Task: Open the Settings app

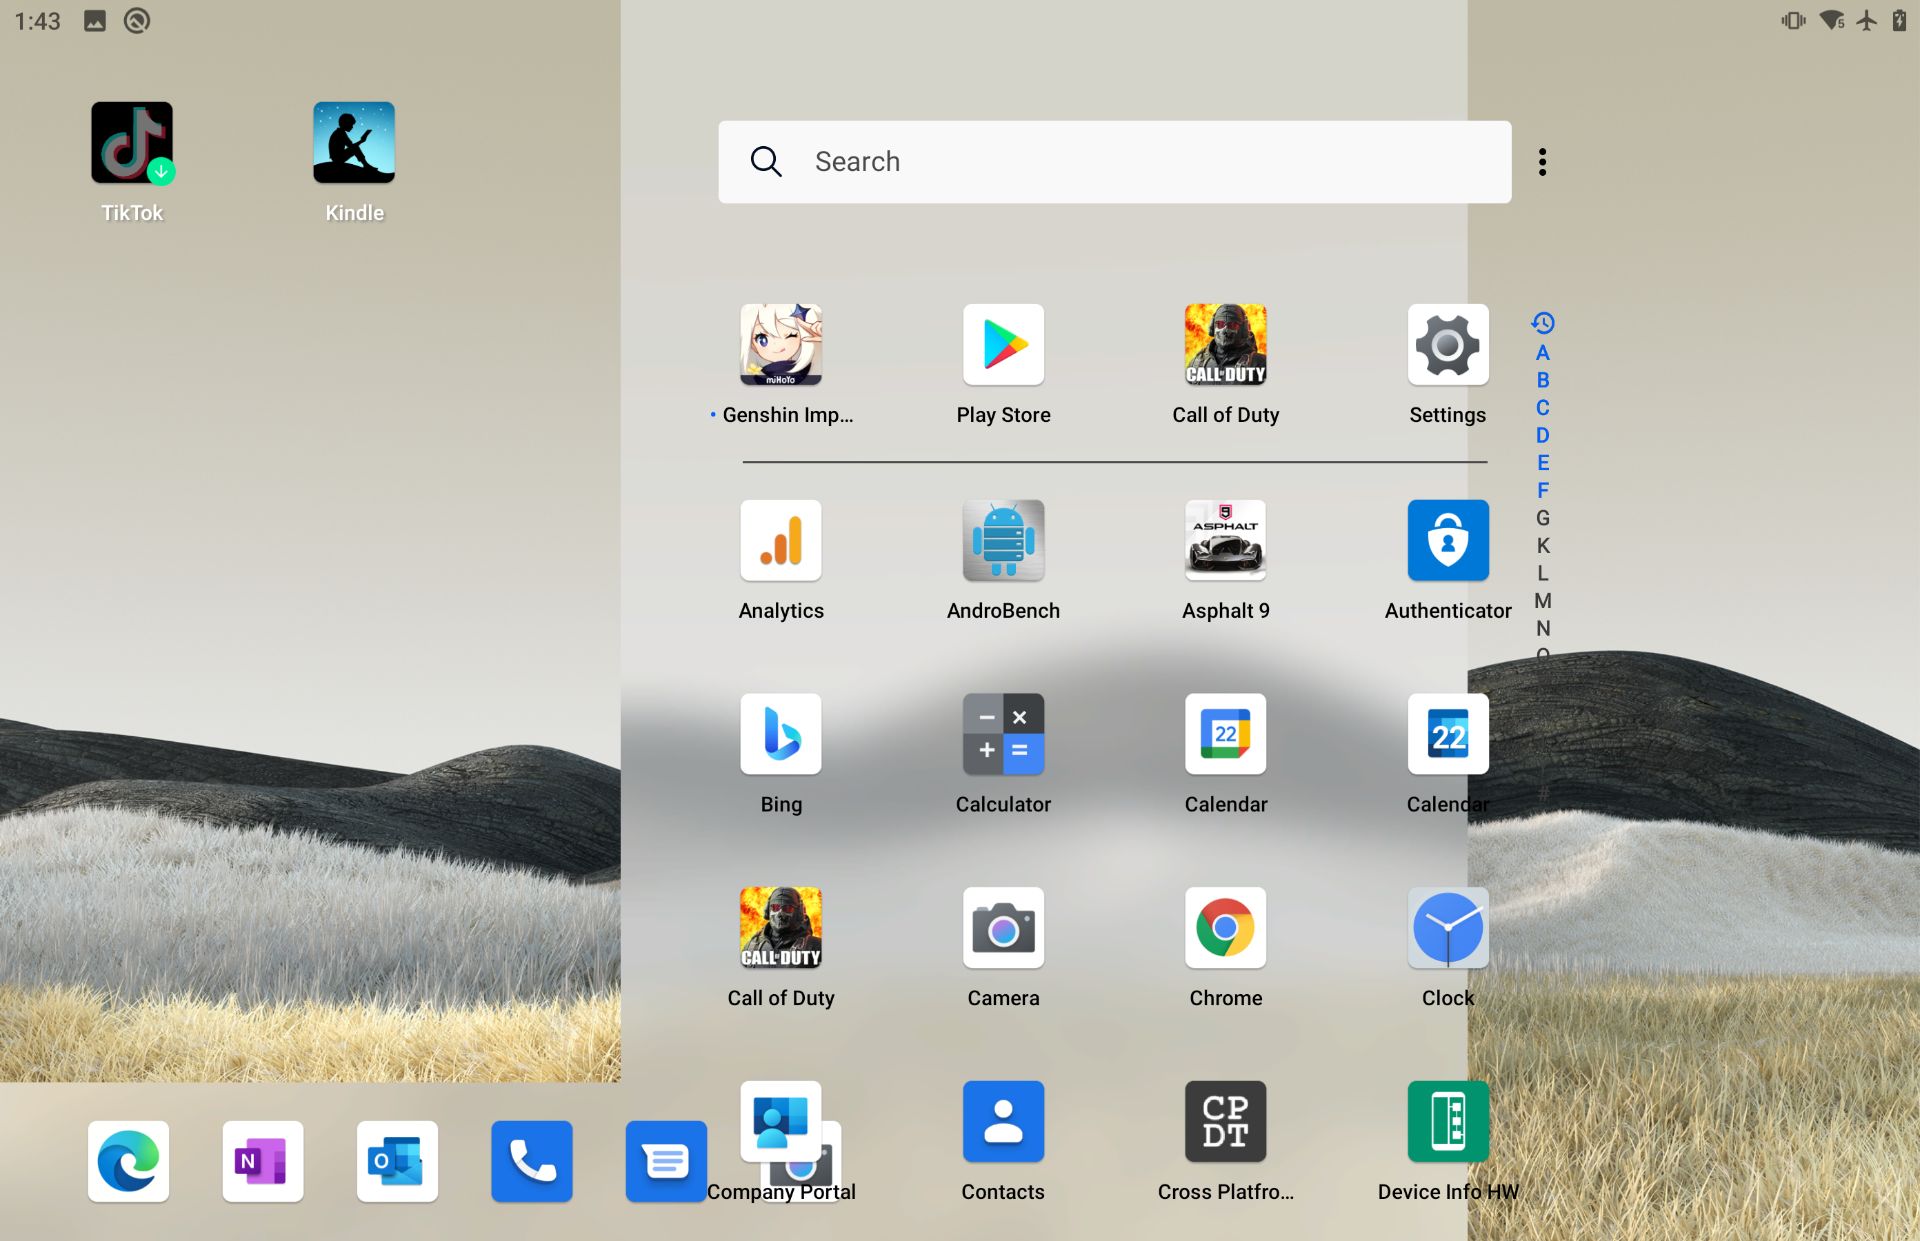Action: coord(1448,345)
